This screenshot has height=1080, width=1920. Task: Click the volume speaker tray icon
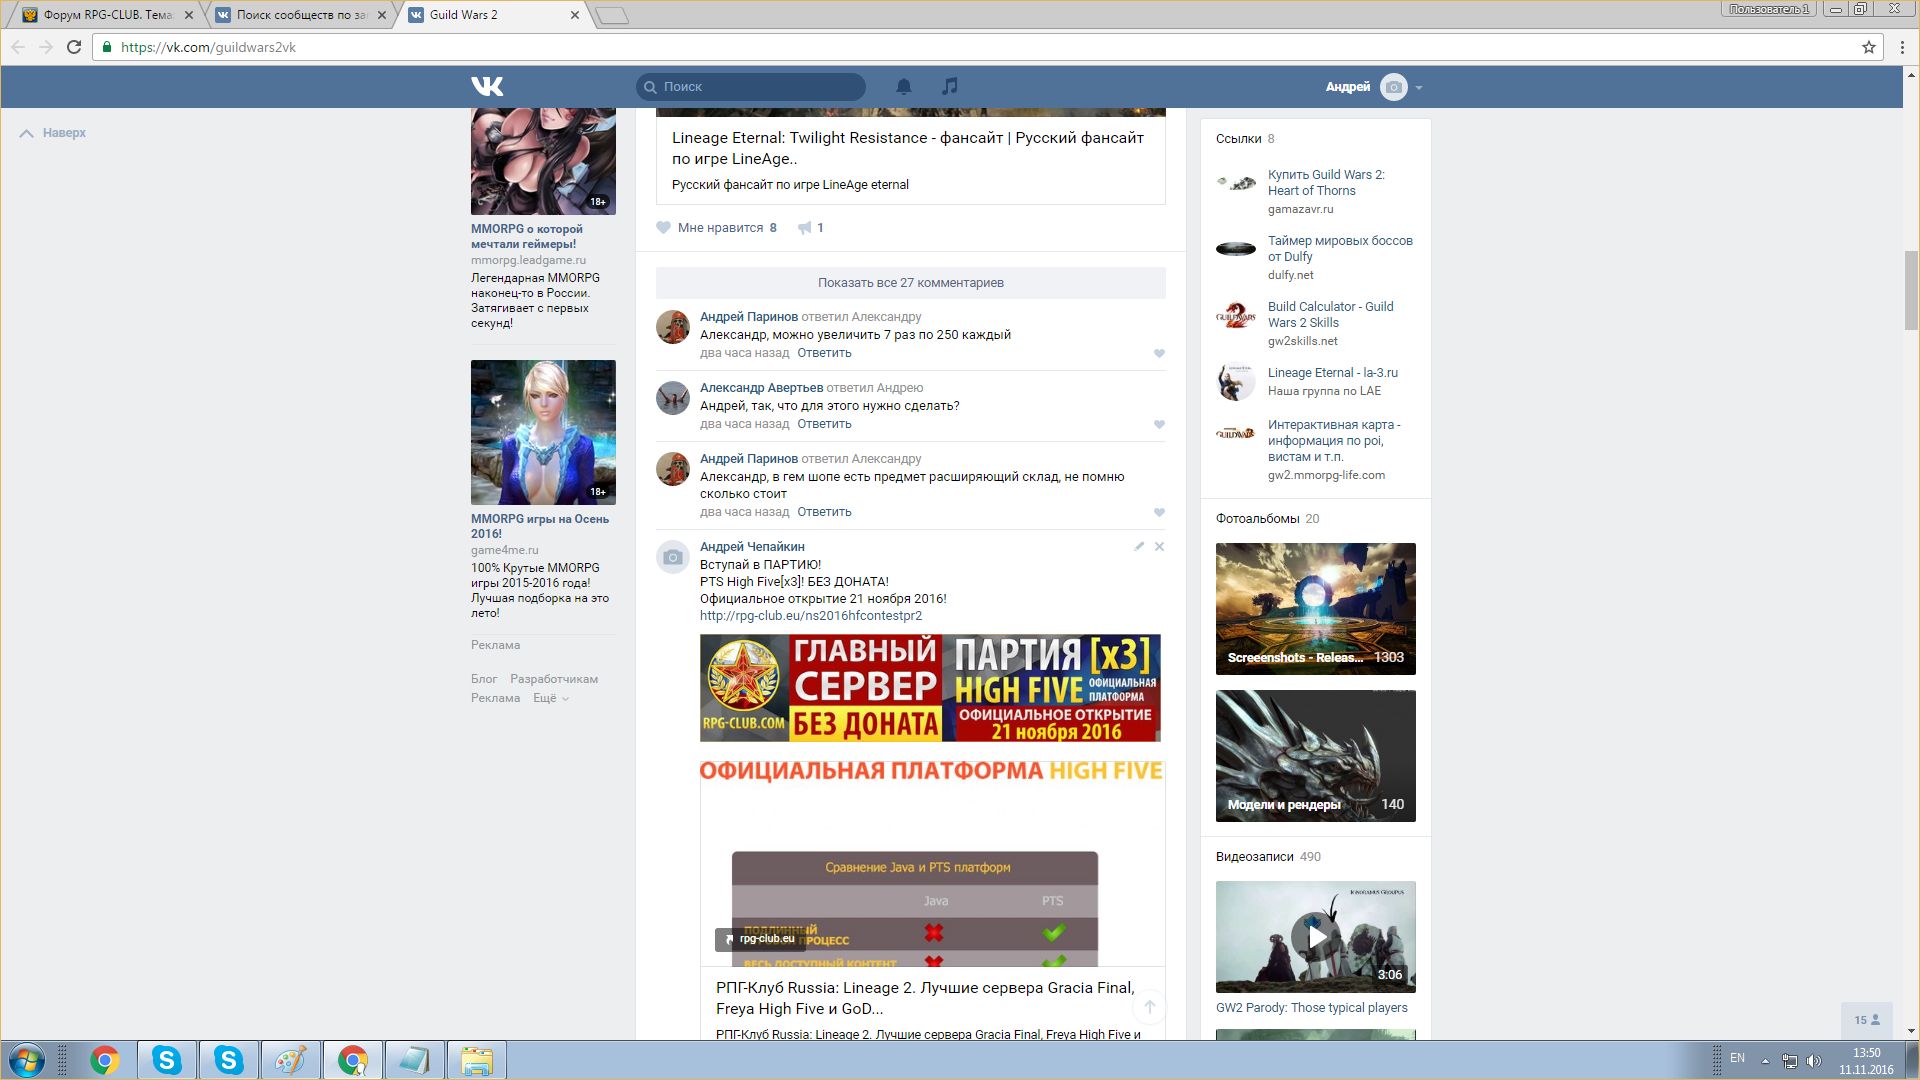[1814, 1060]
